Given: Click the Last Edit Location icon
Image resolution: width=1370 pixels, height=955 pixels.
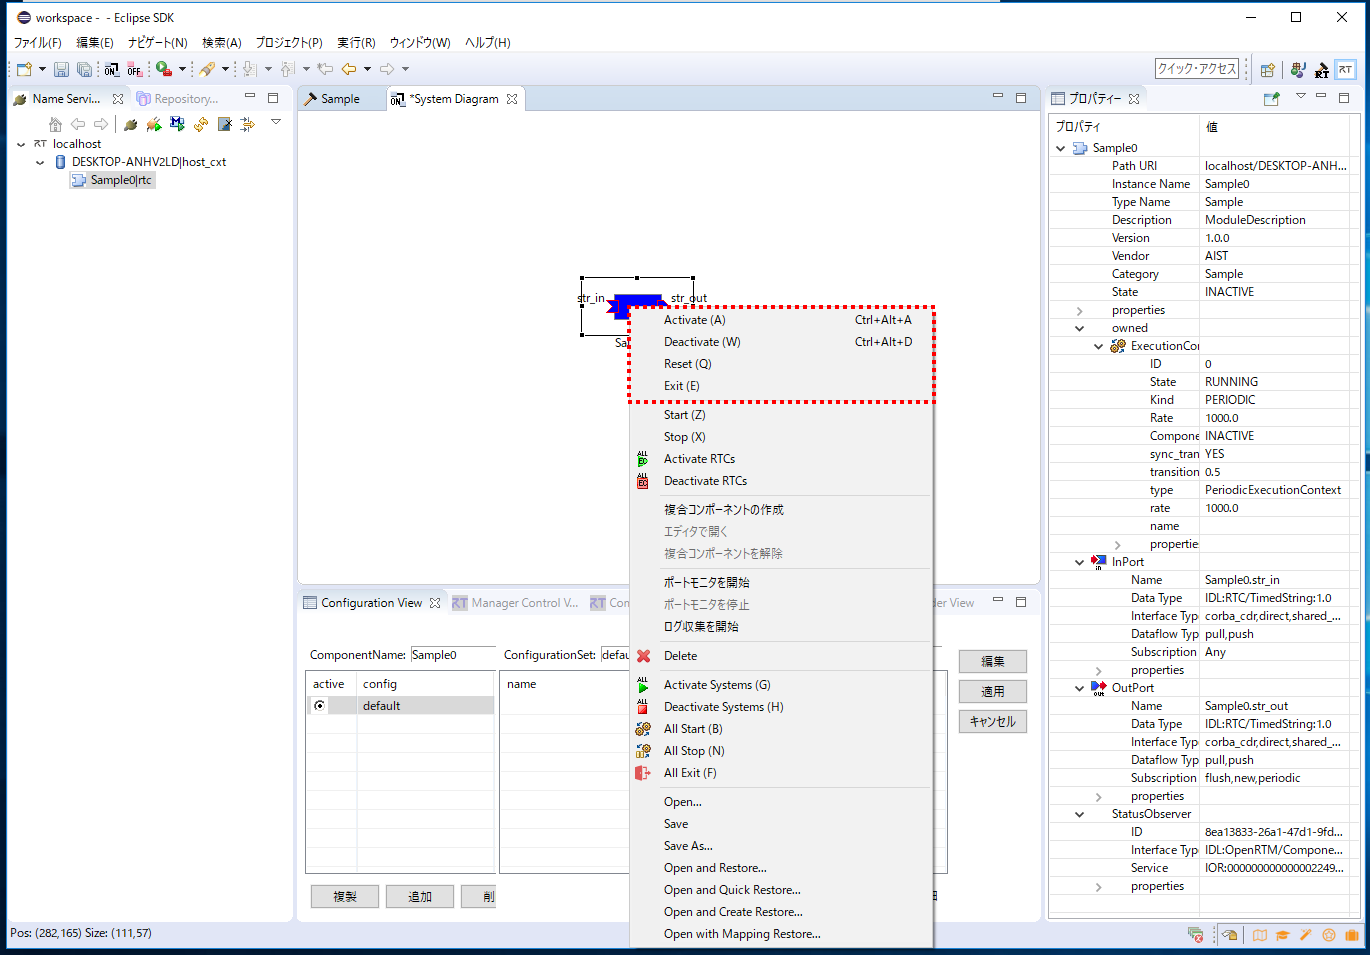Looking at the screenshot, I should pos(324,69).
